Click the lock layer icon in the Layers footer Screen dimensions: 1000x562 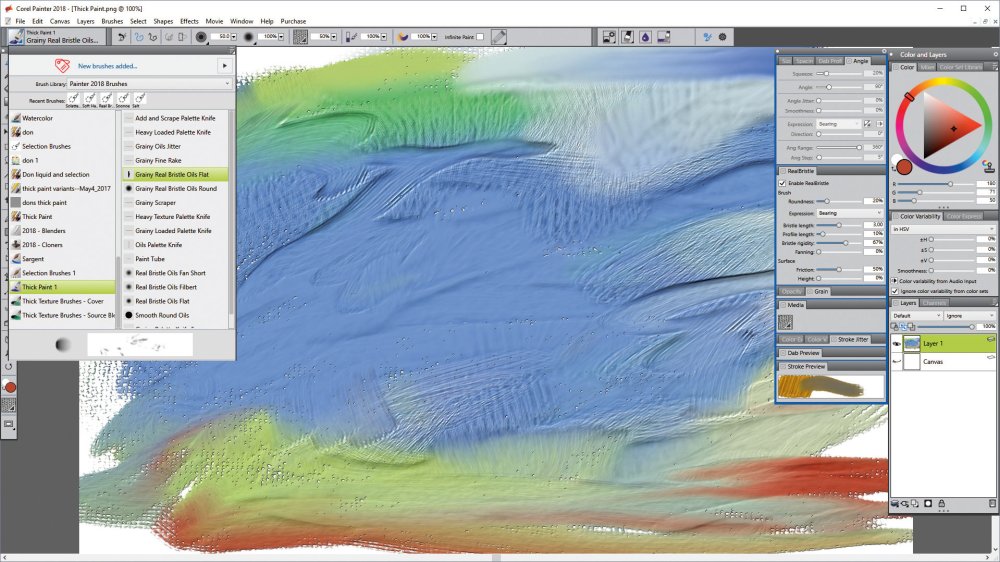(941, 503)
